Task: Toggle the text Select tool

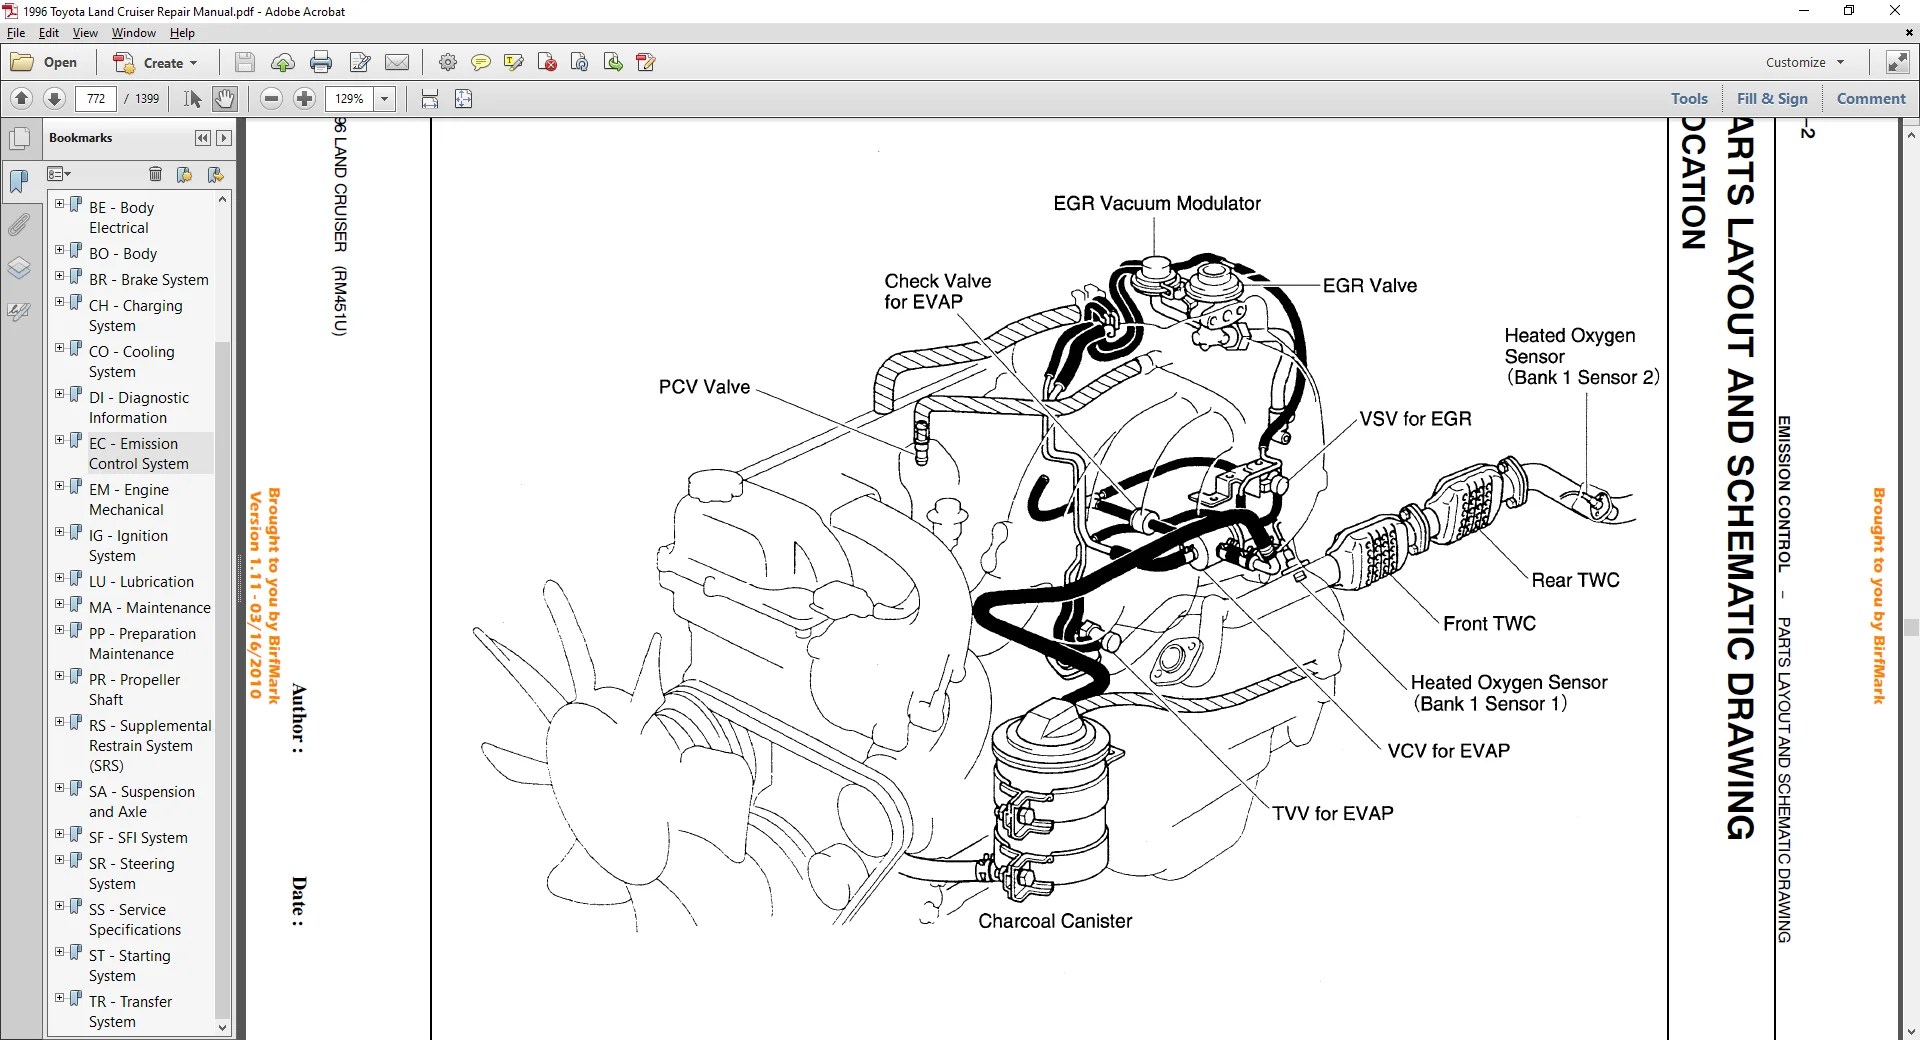Action: coord(192,98)
